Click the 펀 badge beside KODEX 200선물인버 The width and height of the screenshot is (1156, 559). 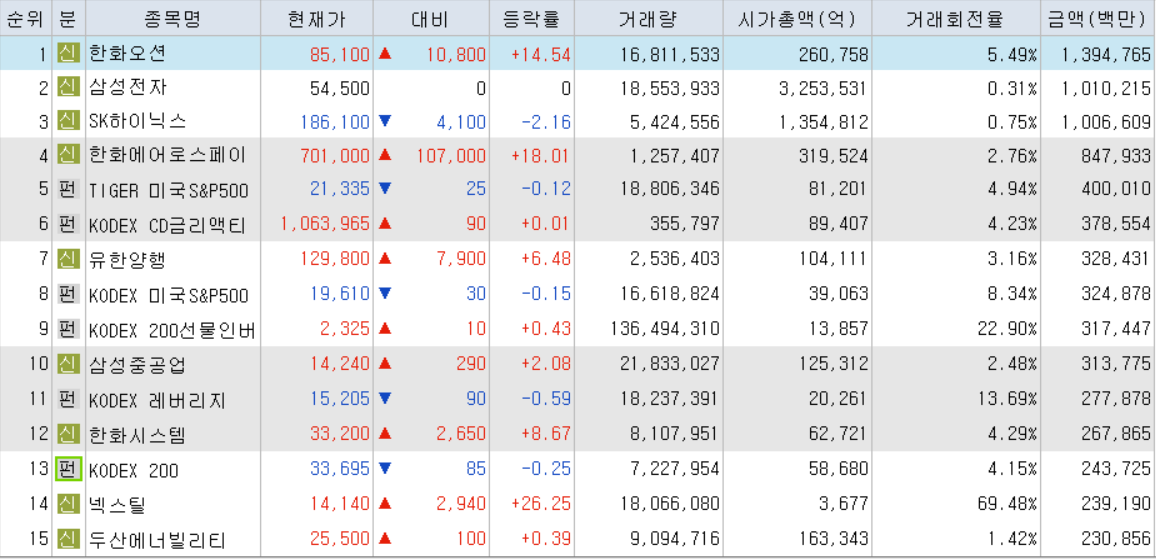[68, 329]
